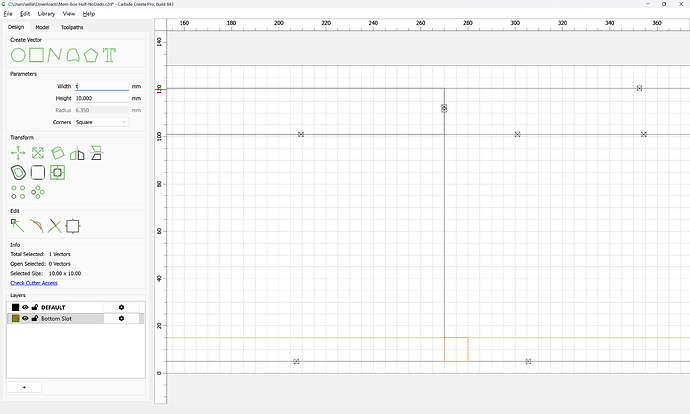Open the File menu
Viewport: 690px width, 414px height.
click(8, 14)
